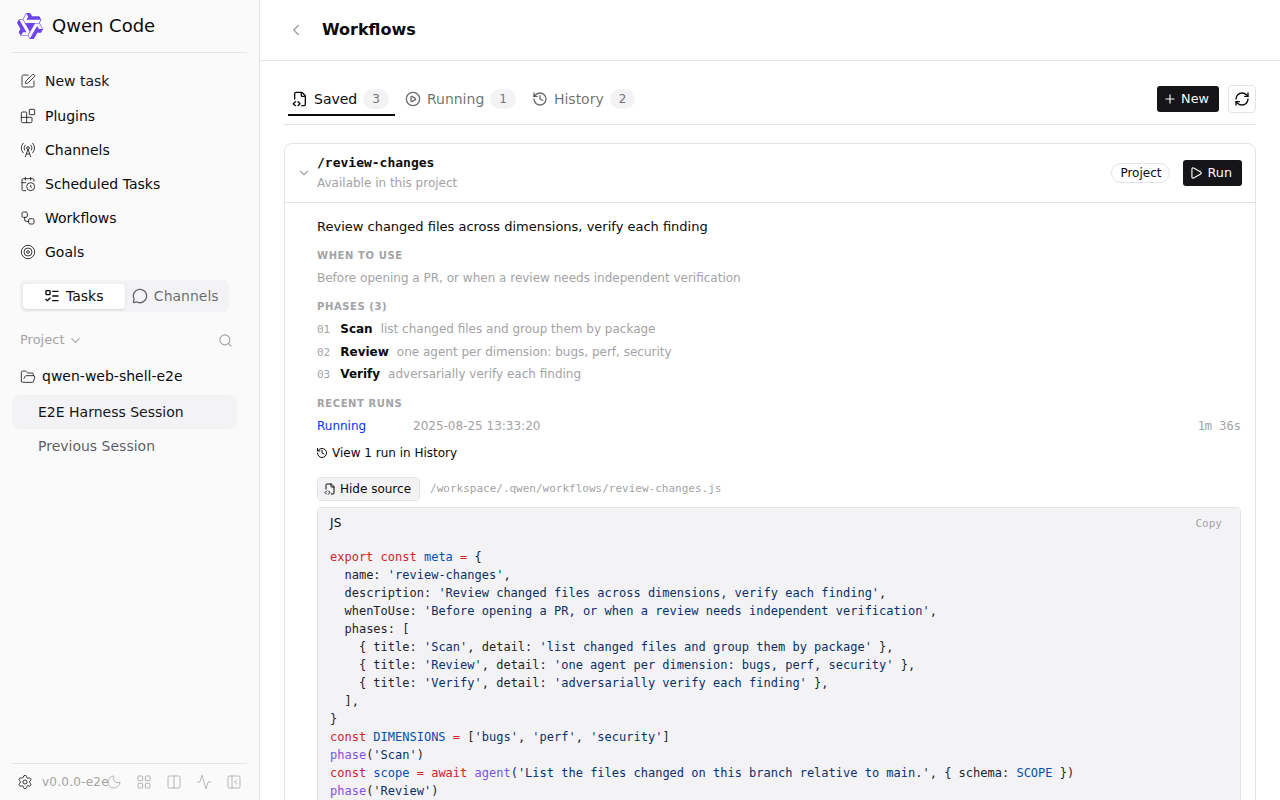Image resolution: width=1280 pixels, height=800 pixels.
Task: Run the review-changes workflow
Action: 1212,173
